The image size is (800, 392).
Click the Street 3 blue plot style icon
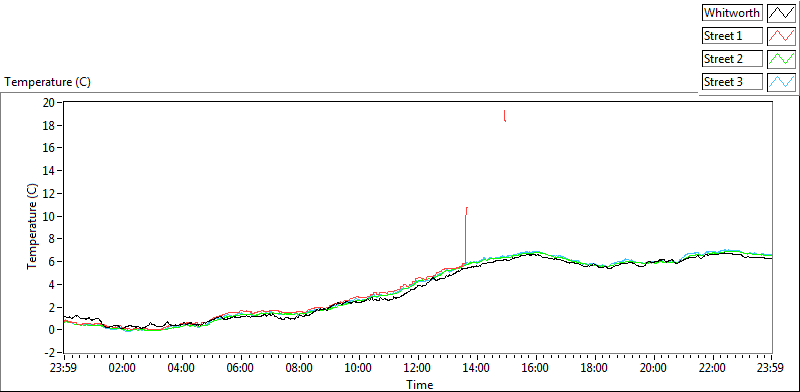pos(782,82)
